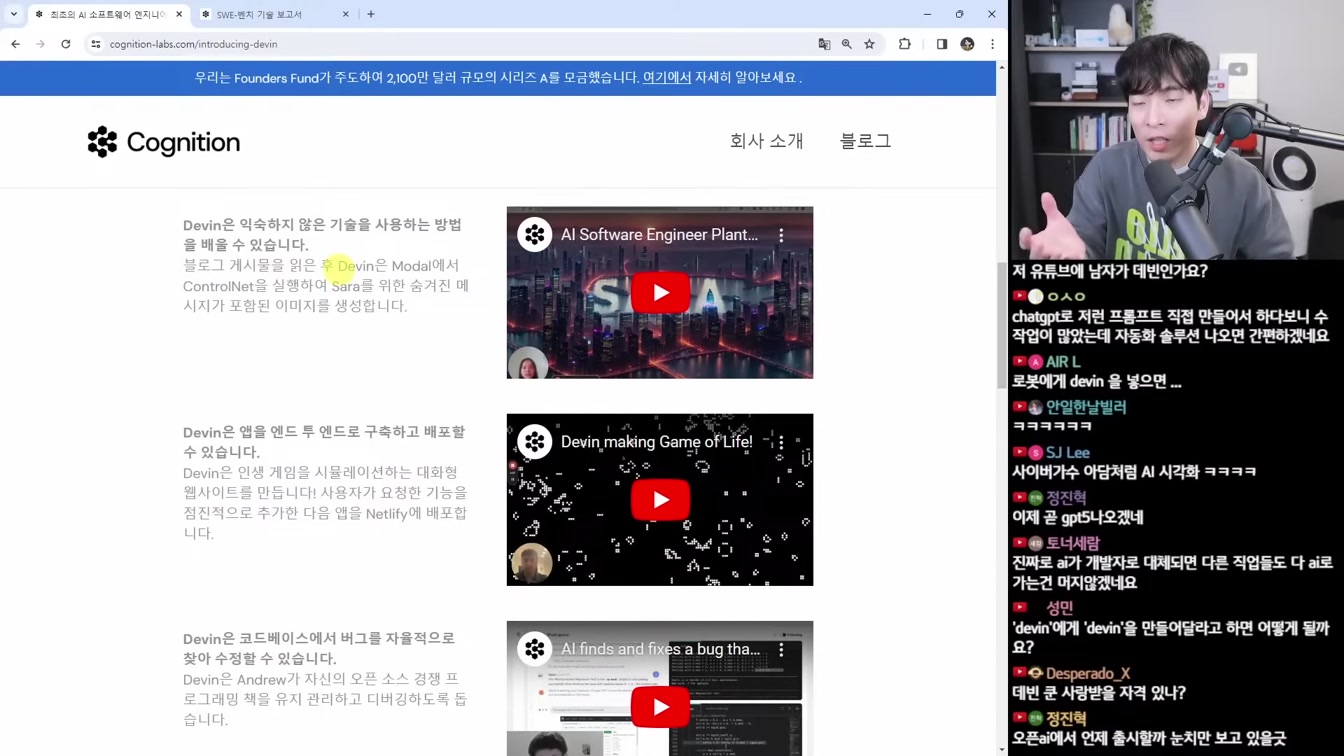Open the extensions puzzle icon
The image size is (1344, 756).
(x=905, y=44)
